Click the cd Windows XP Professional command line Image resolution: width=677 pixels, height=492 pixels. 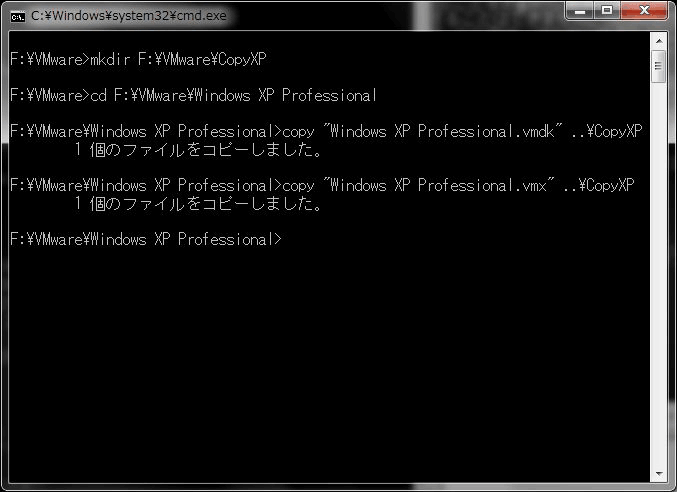pyautogui.click(x=193, y=95)
